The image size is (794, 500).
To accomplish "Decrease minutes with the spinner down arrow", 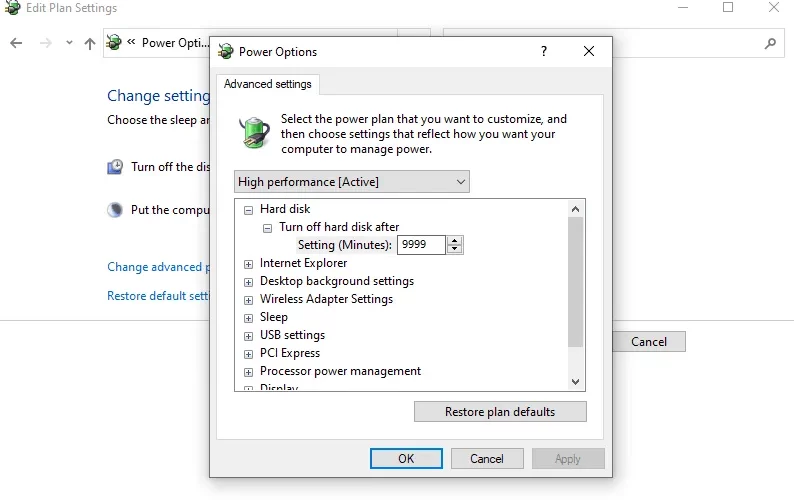I will click(455, 249).
